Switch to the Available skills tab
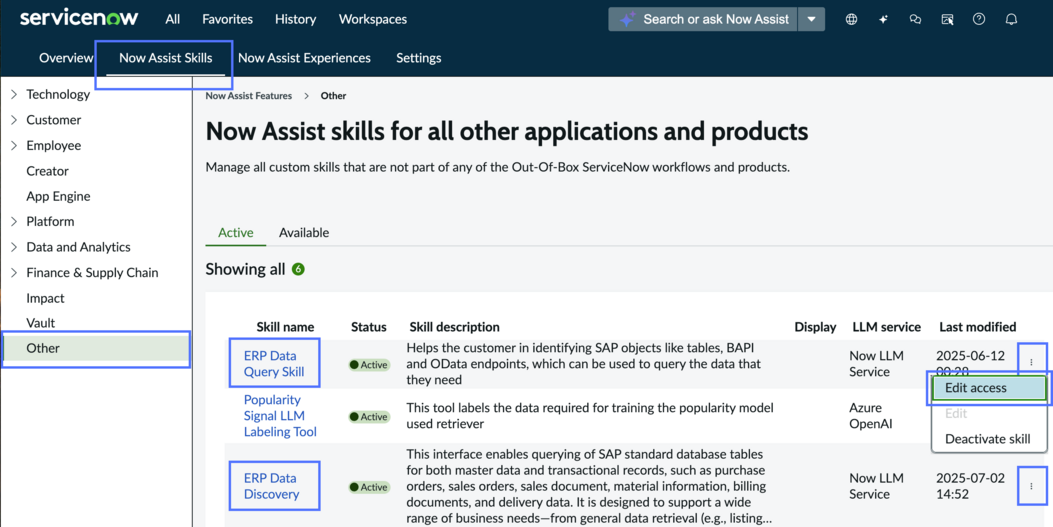Screen dimensions: 1053x527 click(x=304, y=233)
